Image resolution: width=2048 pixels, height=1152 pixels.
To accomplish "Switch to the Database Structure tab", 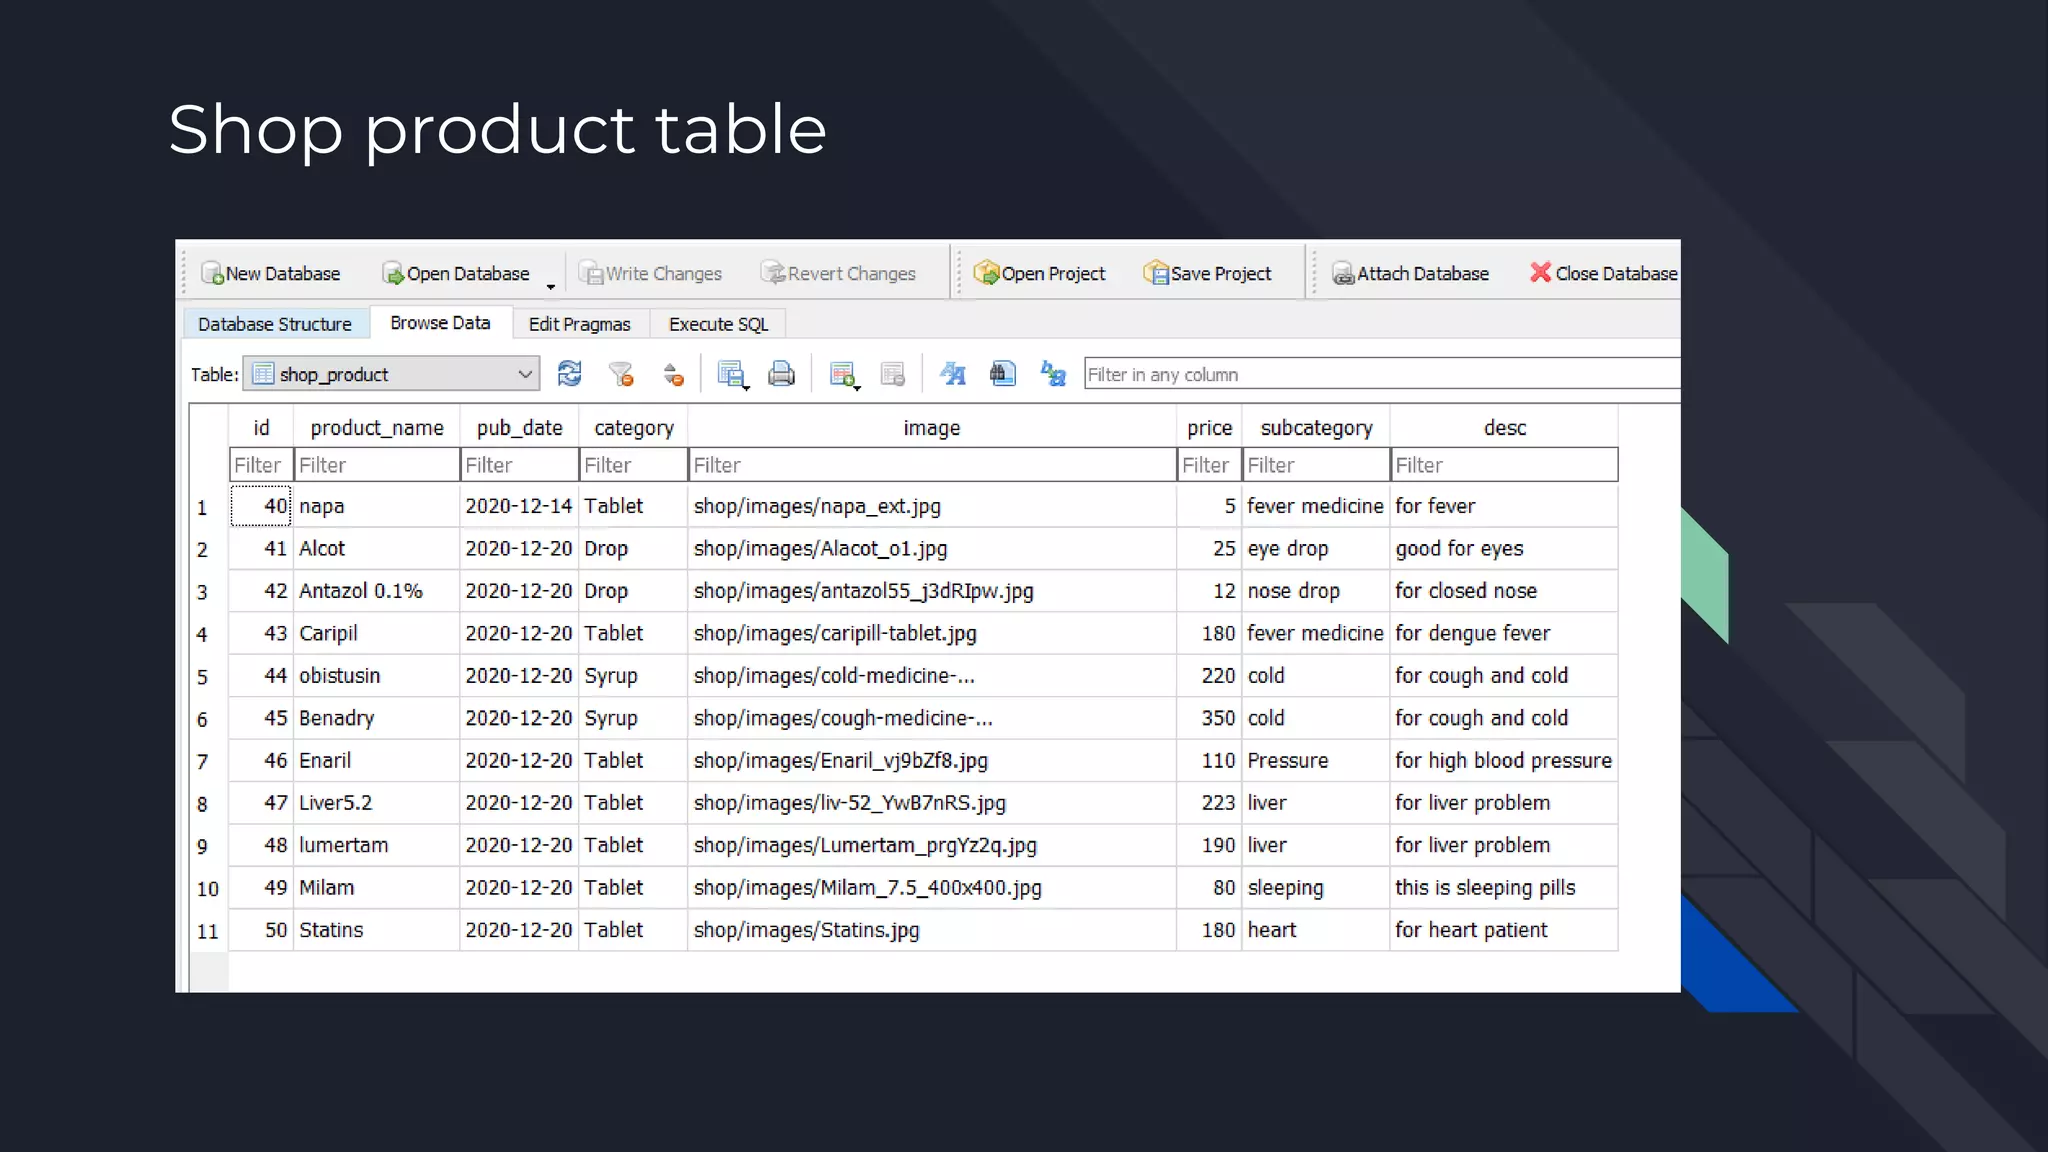I will (275, 324).
